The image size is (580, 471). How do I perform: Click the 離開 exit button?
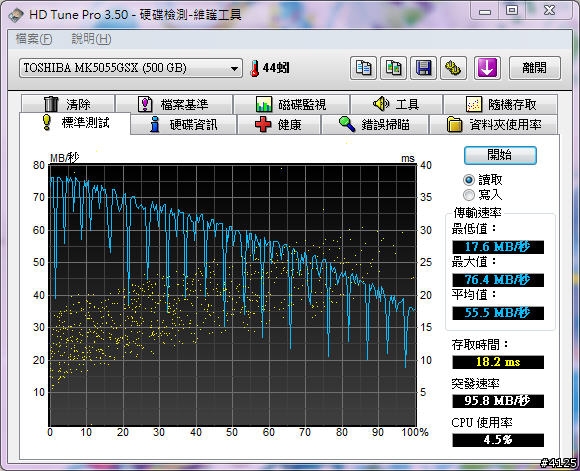[535, 68]
